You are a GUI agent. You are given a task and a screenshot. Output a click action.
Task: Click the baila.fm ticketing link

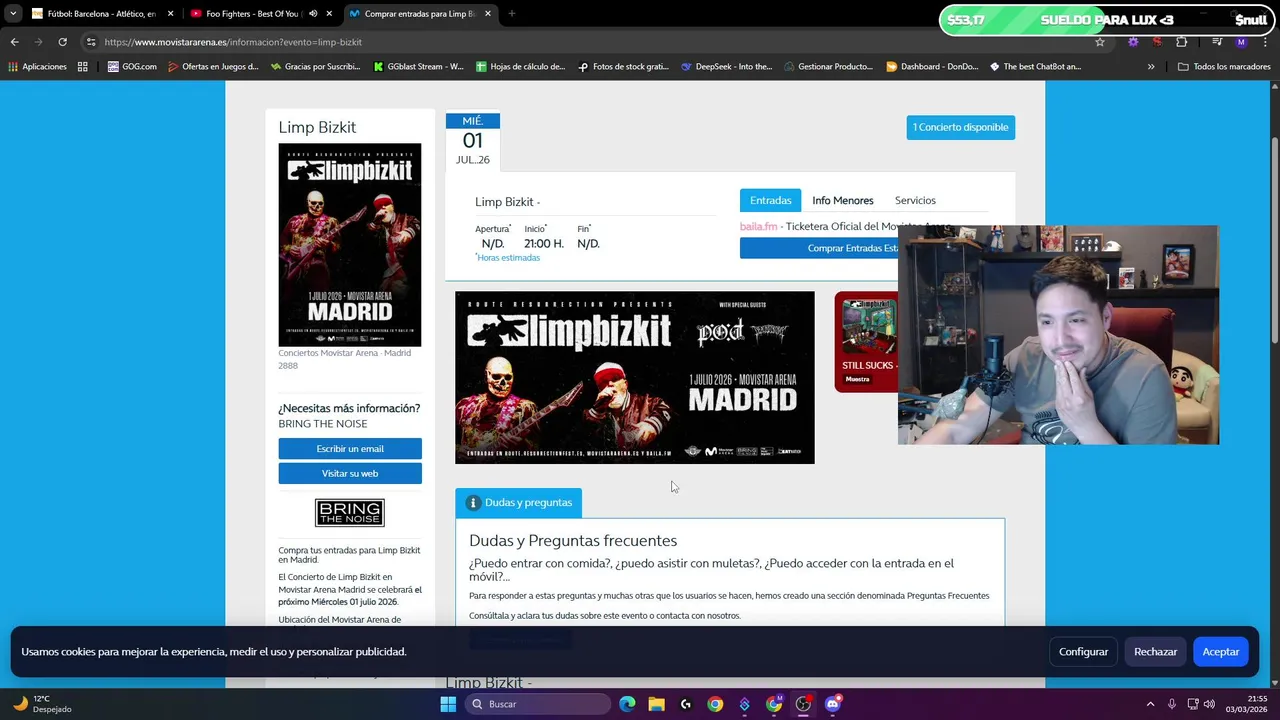pyautogui.click(x=758, y=226)
